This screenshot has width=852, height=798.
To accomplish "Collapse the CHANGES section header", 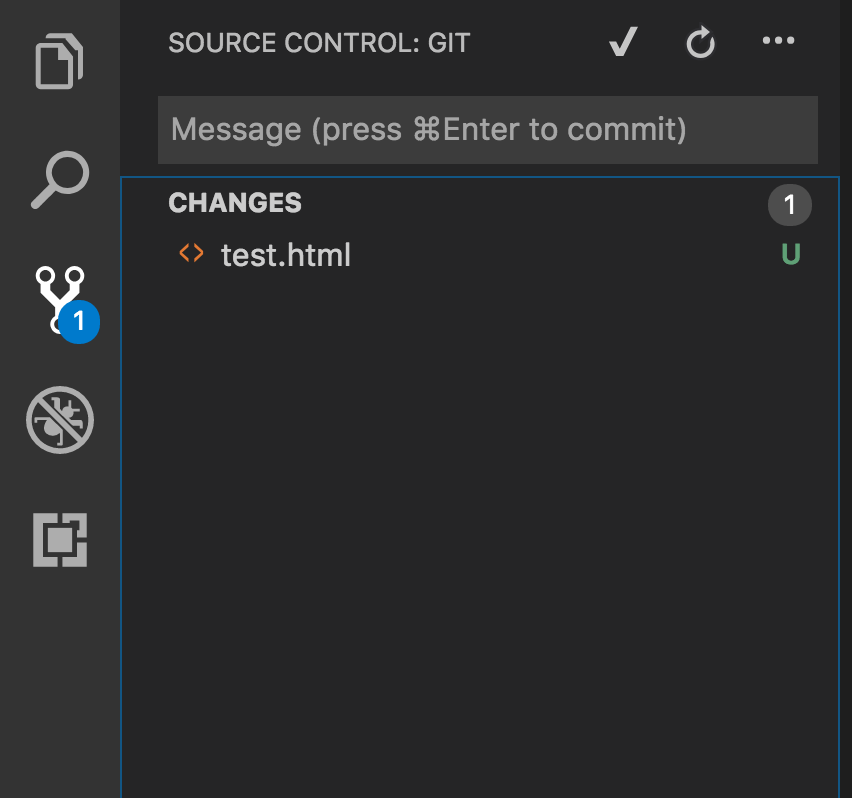I will [x=235, y=203].
